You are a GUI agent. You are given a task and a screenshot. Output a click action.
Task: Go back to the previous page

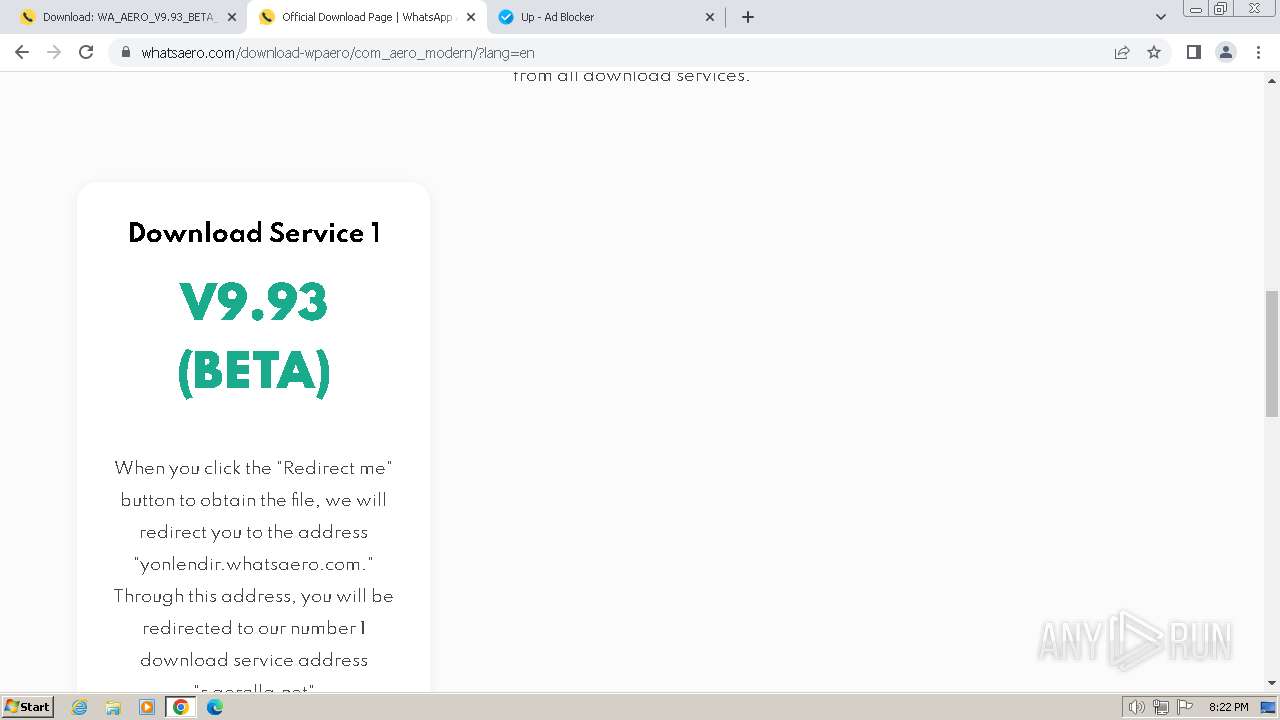point(22,52)
